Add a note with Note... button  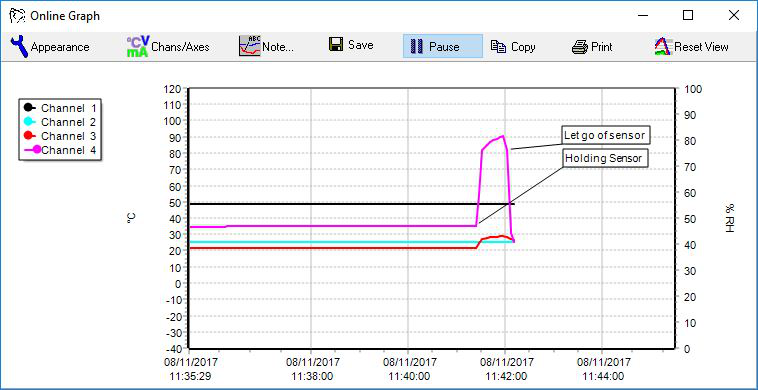(x=266, y=47)
